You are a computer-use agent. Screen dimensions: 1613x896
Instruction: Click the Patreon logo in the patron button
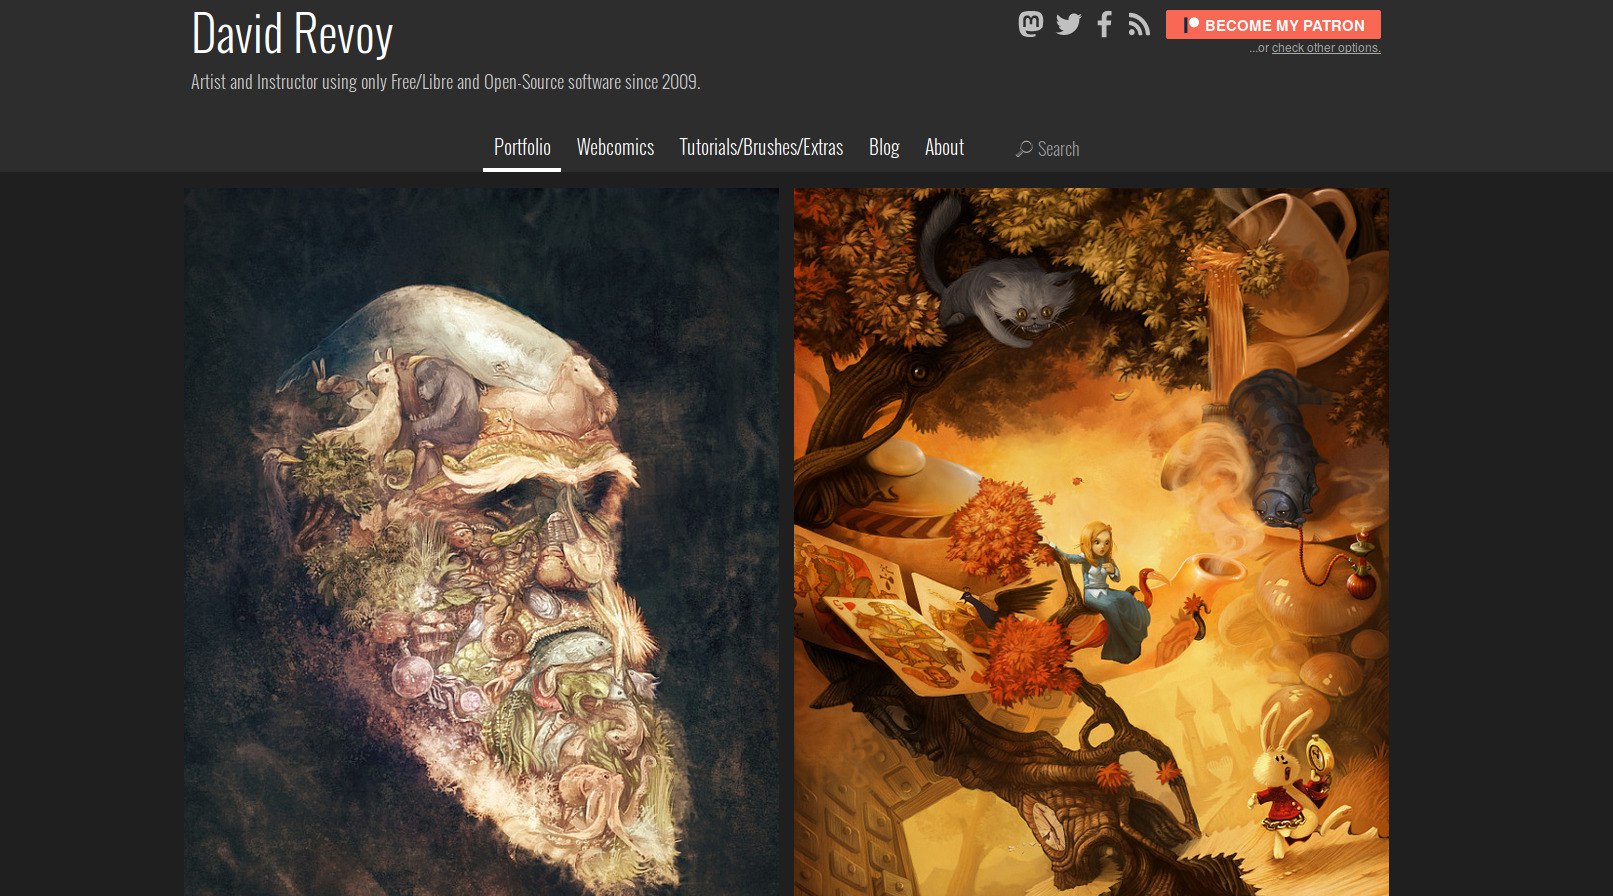1191,25
